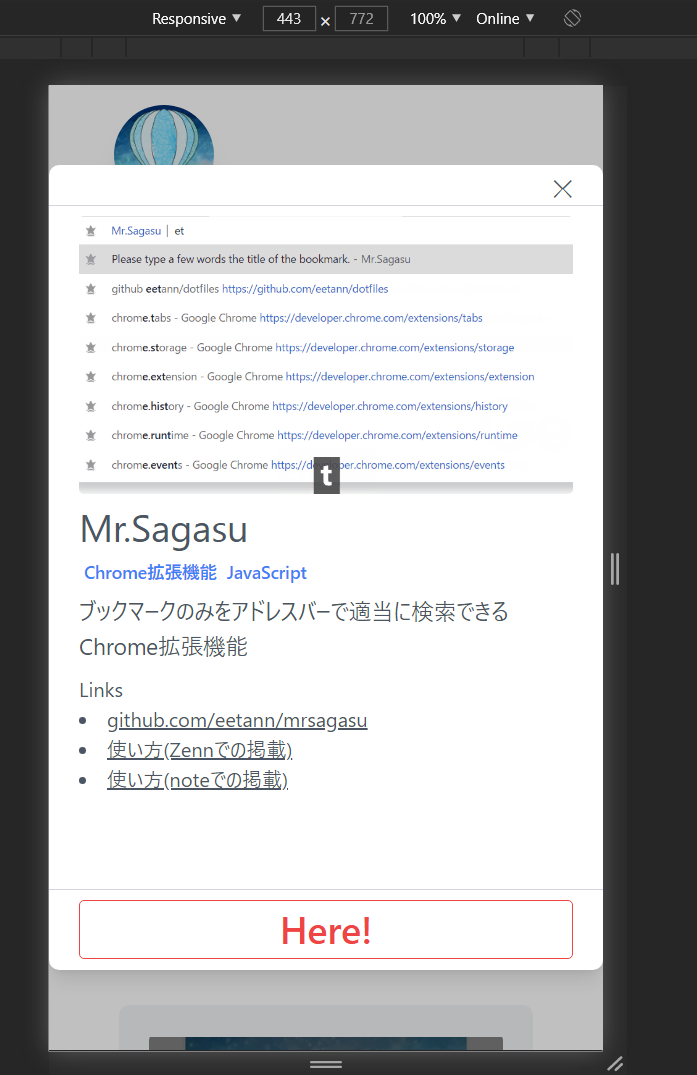
Task: Open the 使い方(Zennでの掲載) link
Action: pyautogui.click(x=199, y=750)
